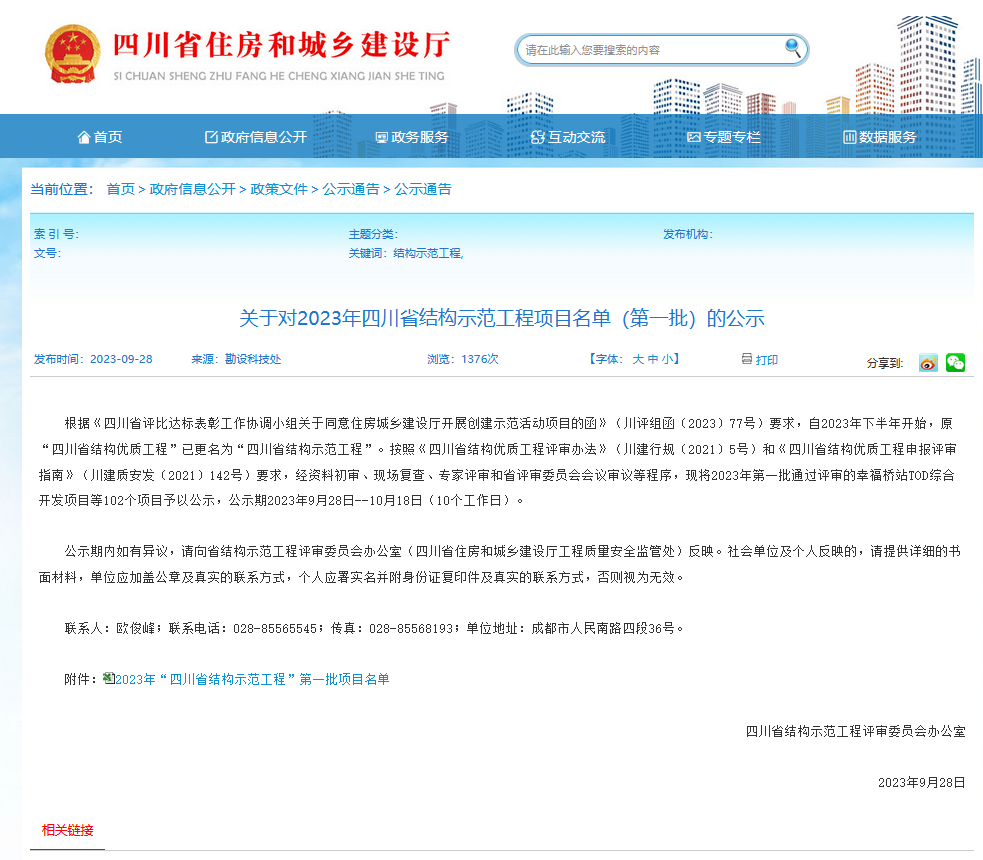This screenshot has height=860, width=983.
Task: Click the search magnifier icon
Action: tap(792, 48)
